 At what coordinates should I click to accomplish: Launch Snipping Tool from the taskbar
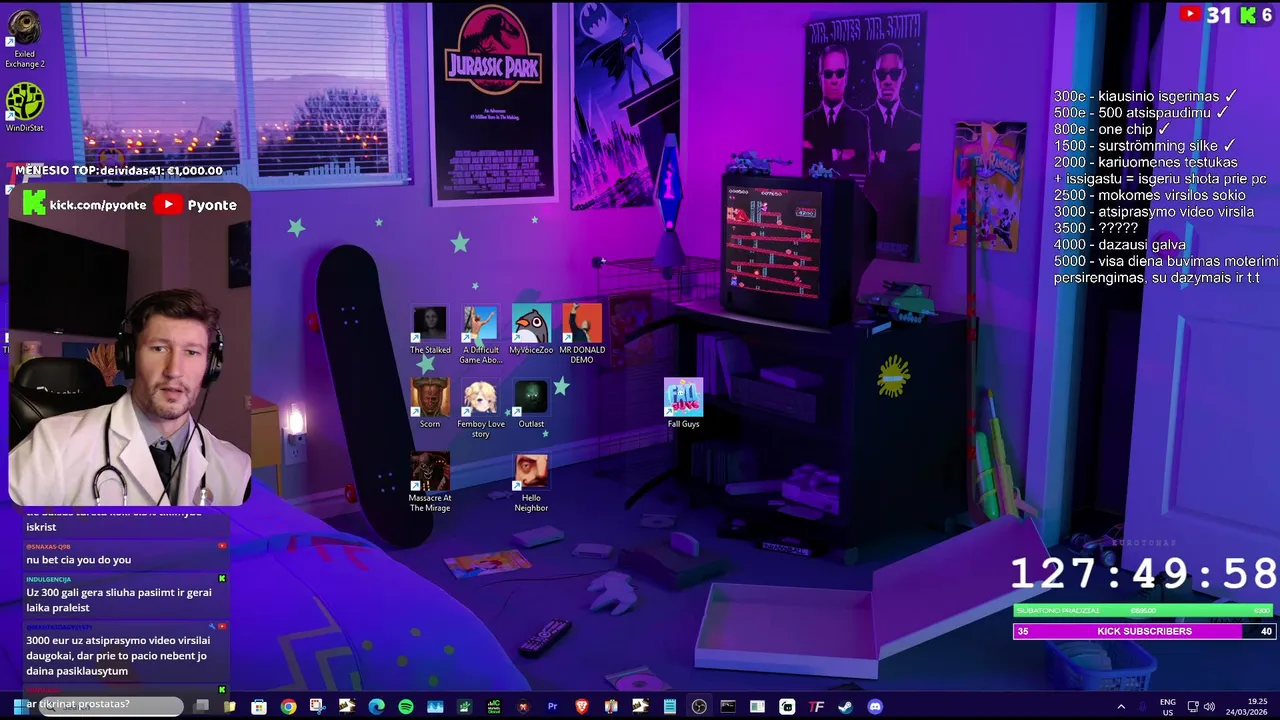317,707
